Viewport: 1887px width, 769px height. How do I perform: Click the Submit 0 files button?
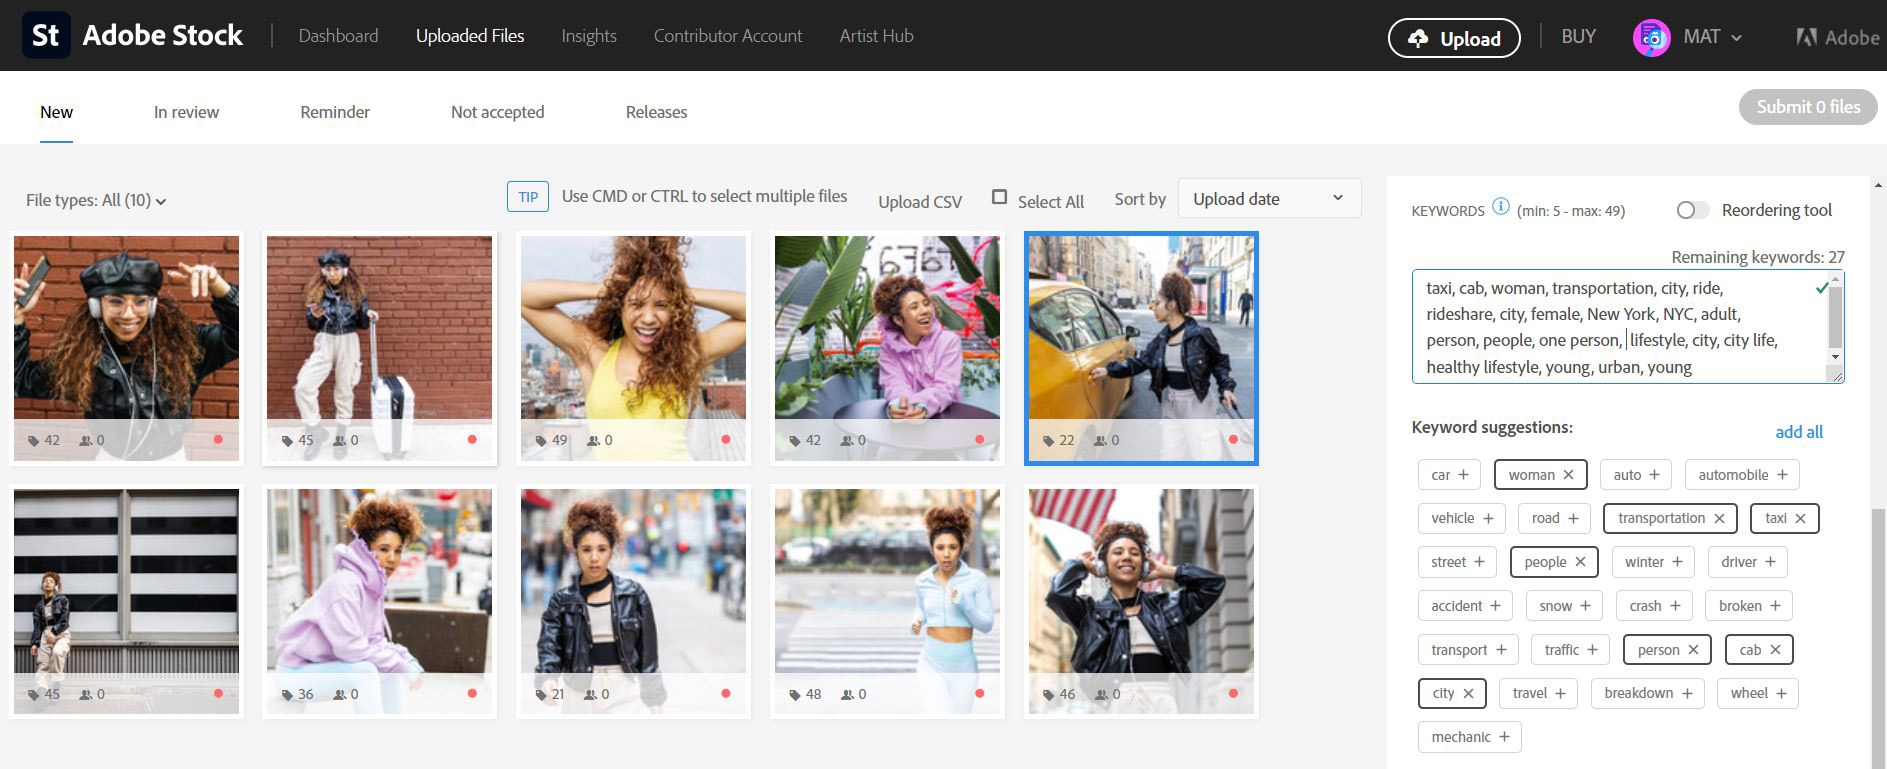pyautogui.click(x=1808, y=107)
